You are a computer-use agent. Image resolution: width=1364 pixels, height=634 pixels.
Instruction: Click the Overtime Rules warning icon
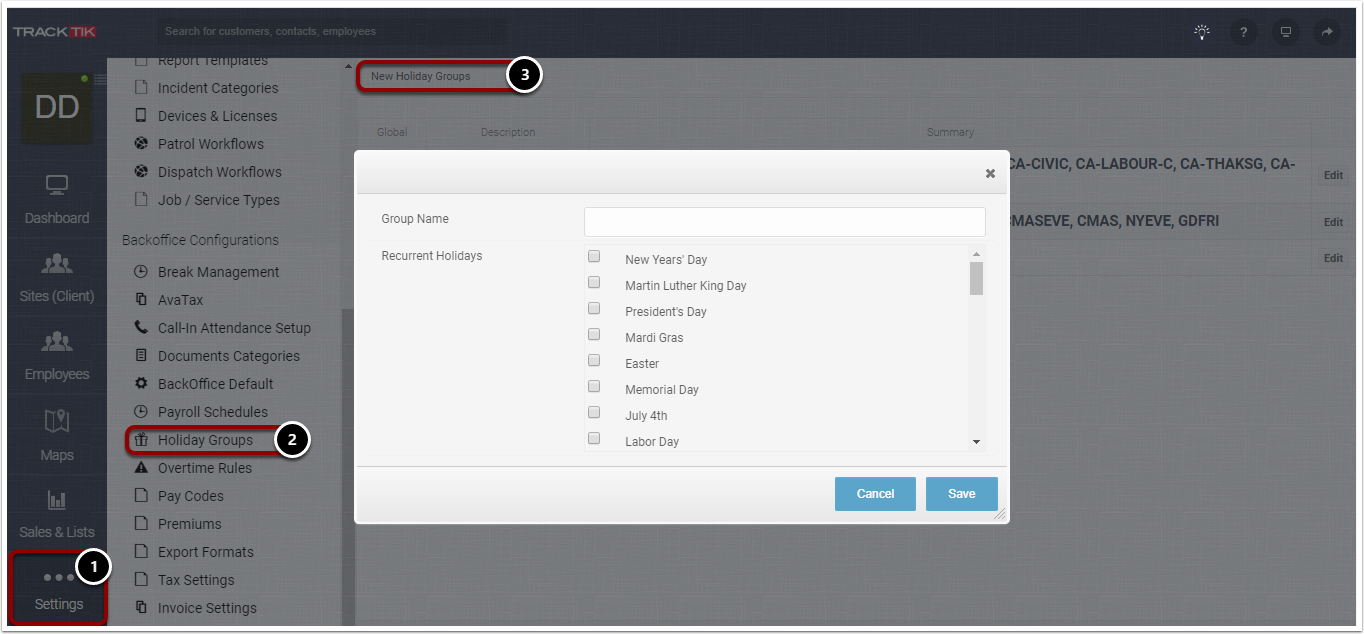coord(141,468)
